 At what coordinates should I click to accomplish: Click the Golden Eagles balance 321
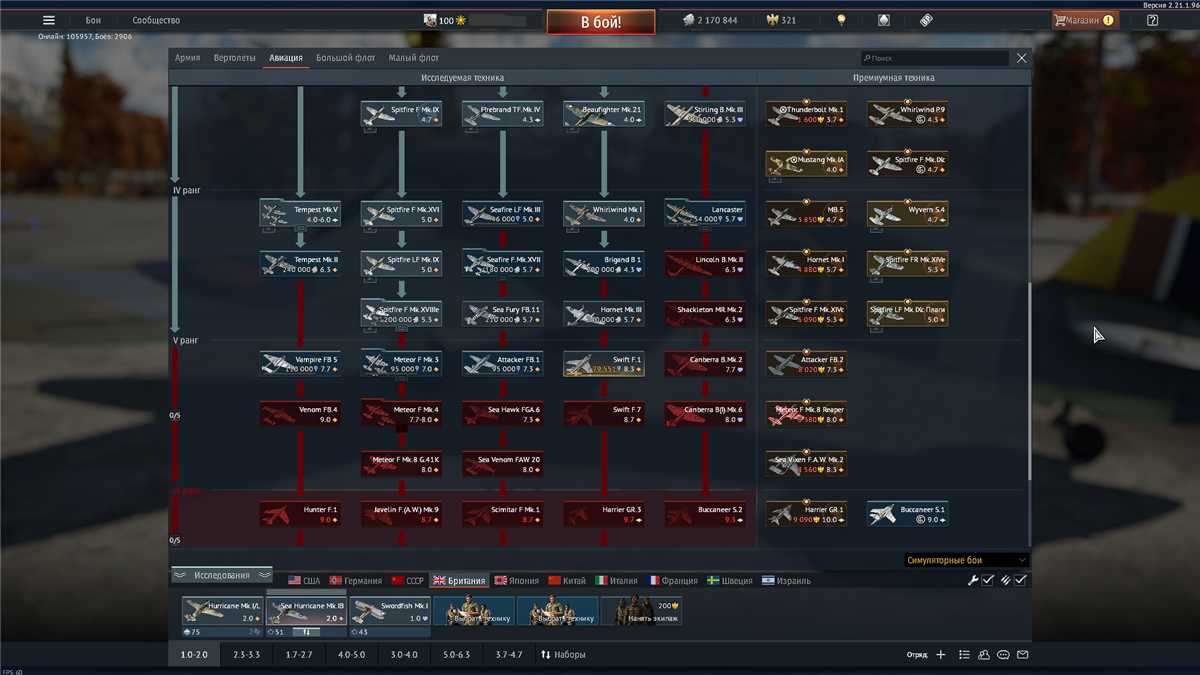pos(780,20)
